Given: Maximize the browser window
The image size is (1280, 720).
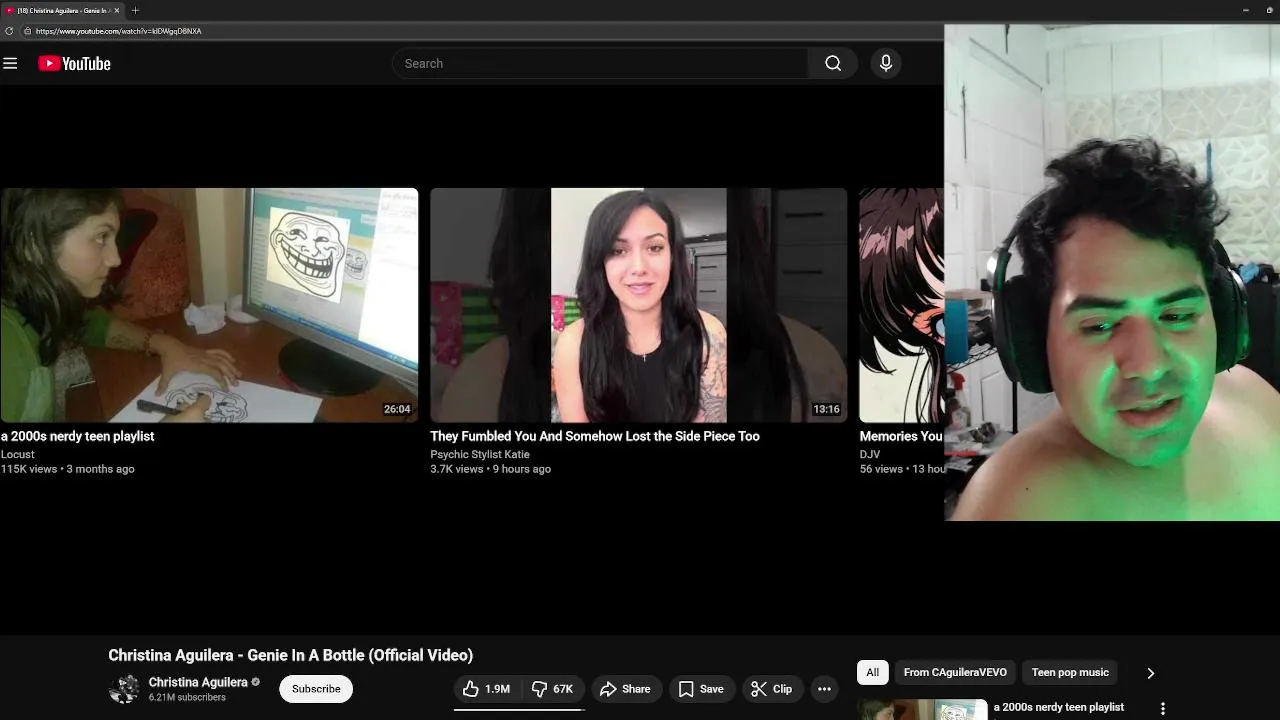Looking at the screenshot, I should click(x=1270, y=10).
